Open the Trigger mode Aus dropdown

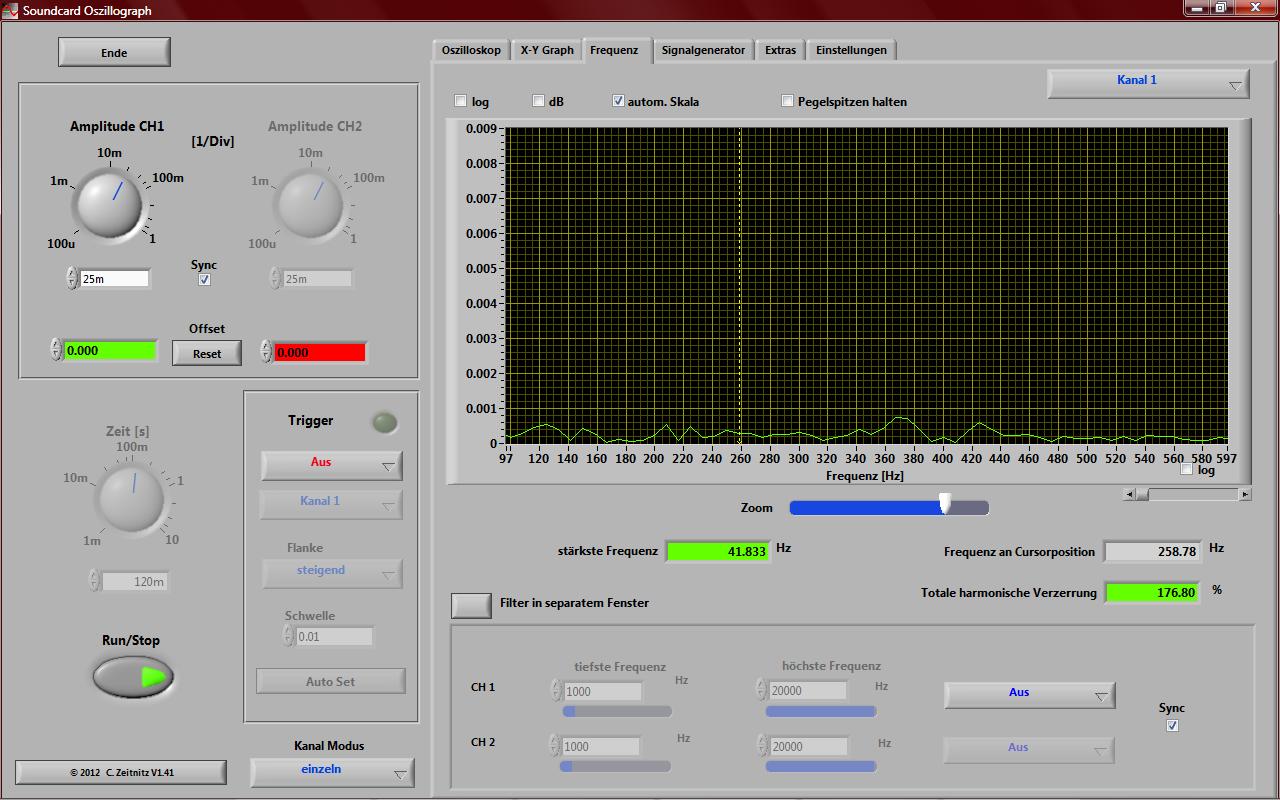[331, 464]
